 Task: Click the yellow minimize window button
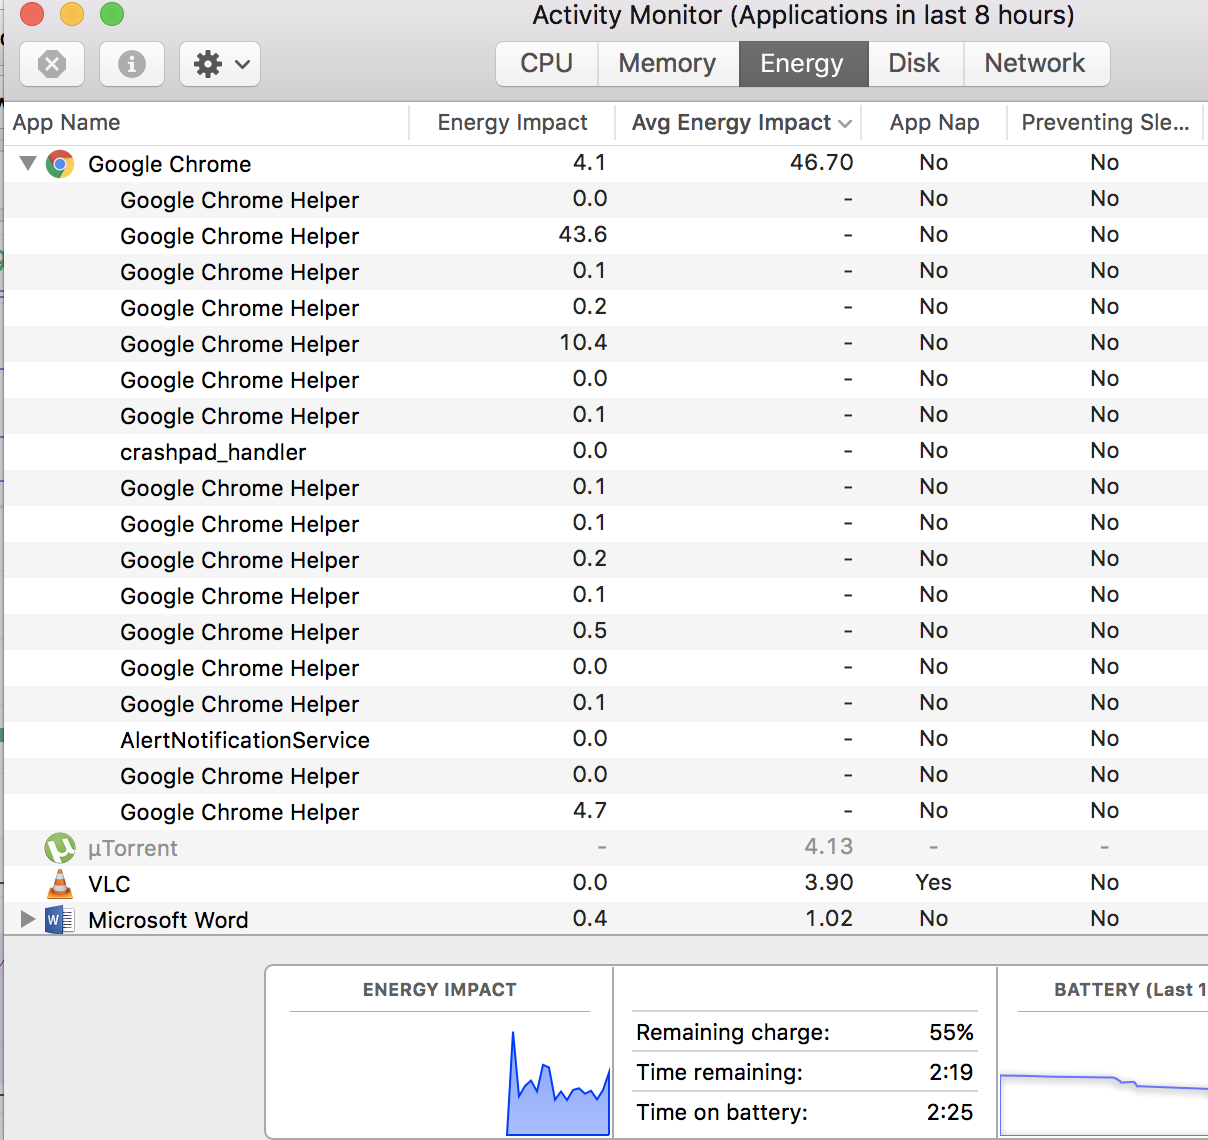click(x=72, y=14)
